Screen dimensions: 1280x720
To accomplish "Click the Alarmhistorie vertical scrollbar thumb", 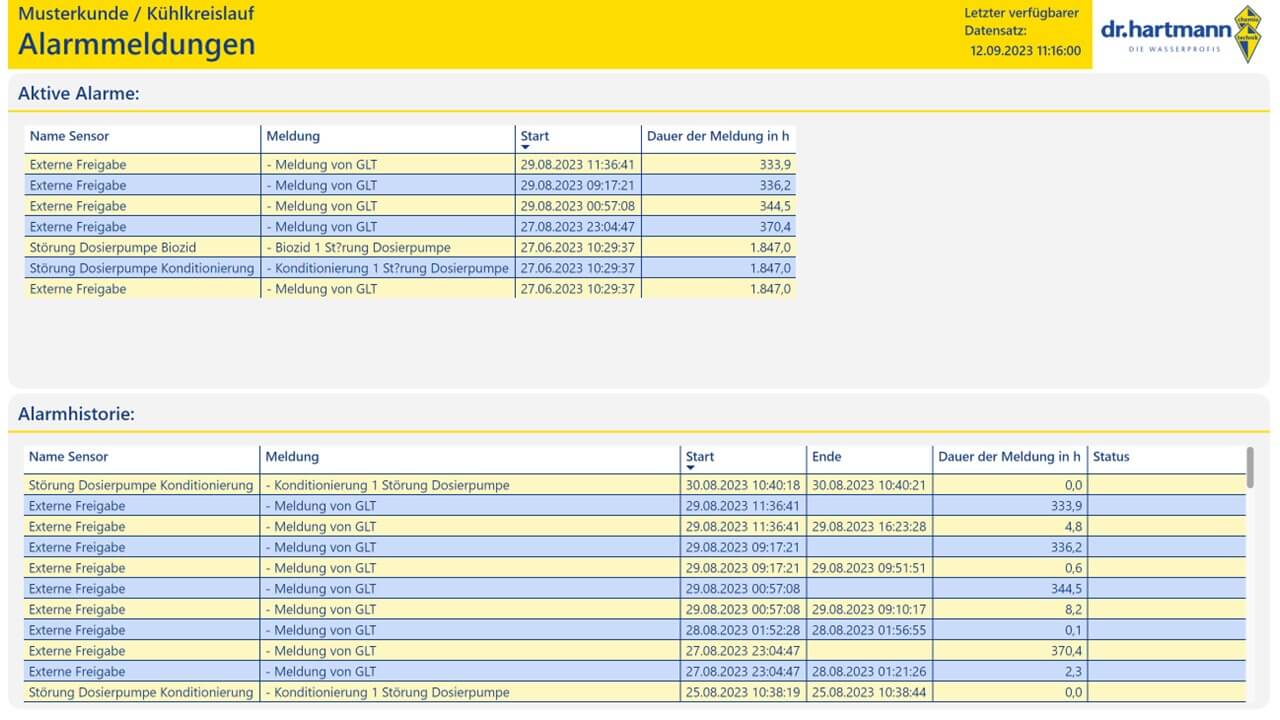I will tap(1250, 467).
